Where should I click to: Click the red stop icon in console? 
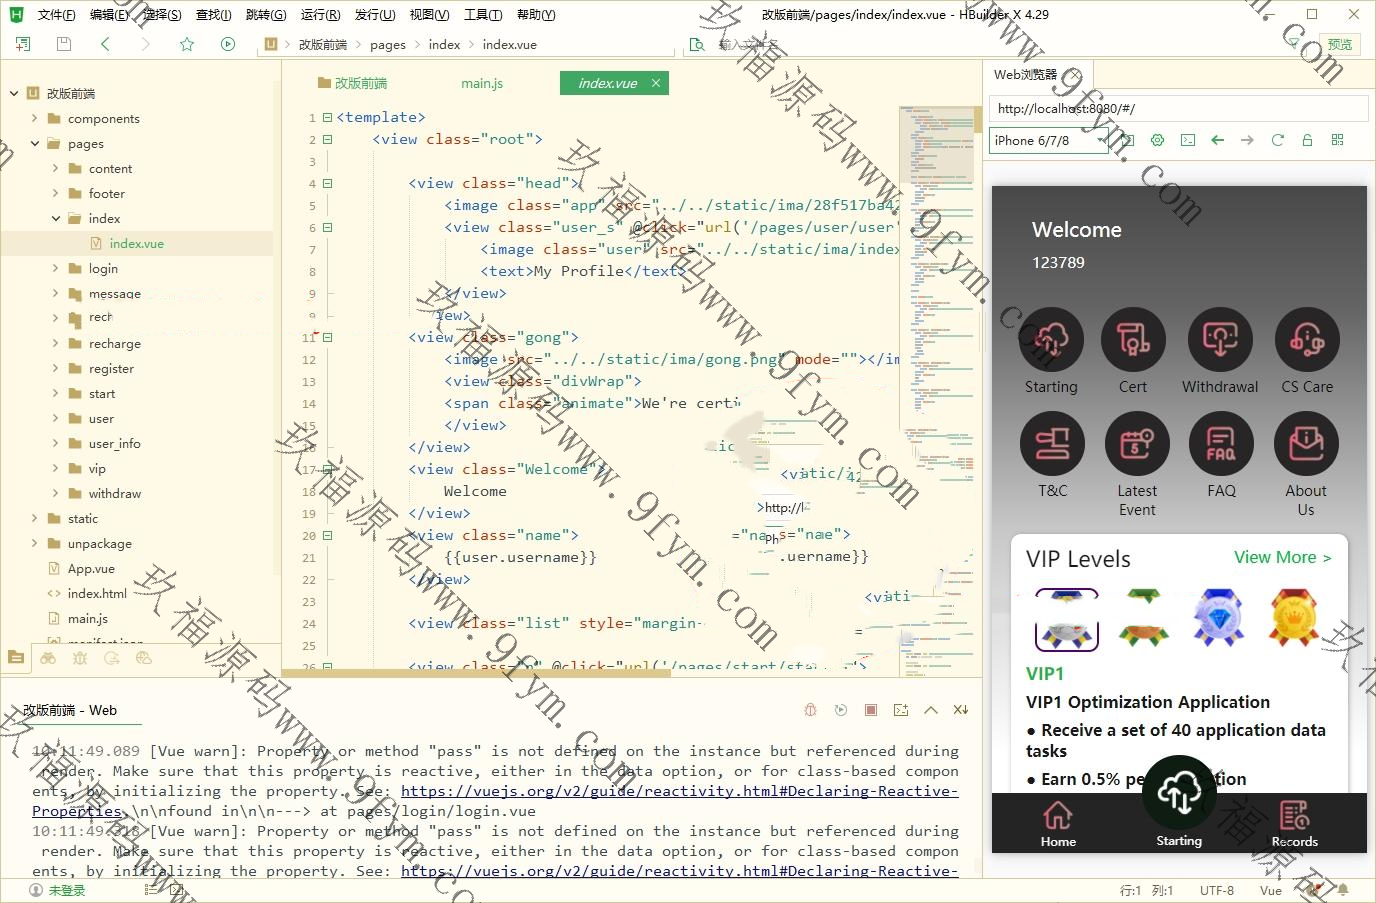871,710
